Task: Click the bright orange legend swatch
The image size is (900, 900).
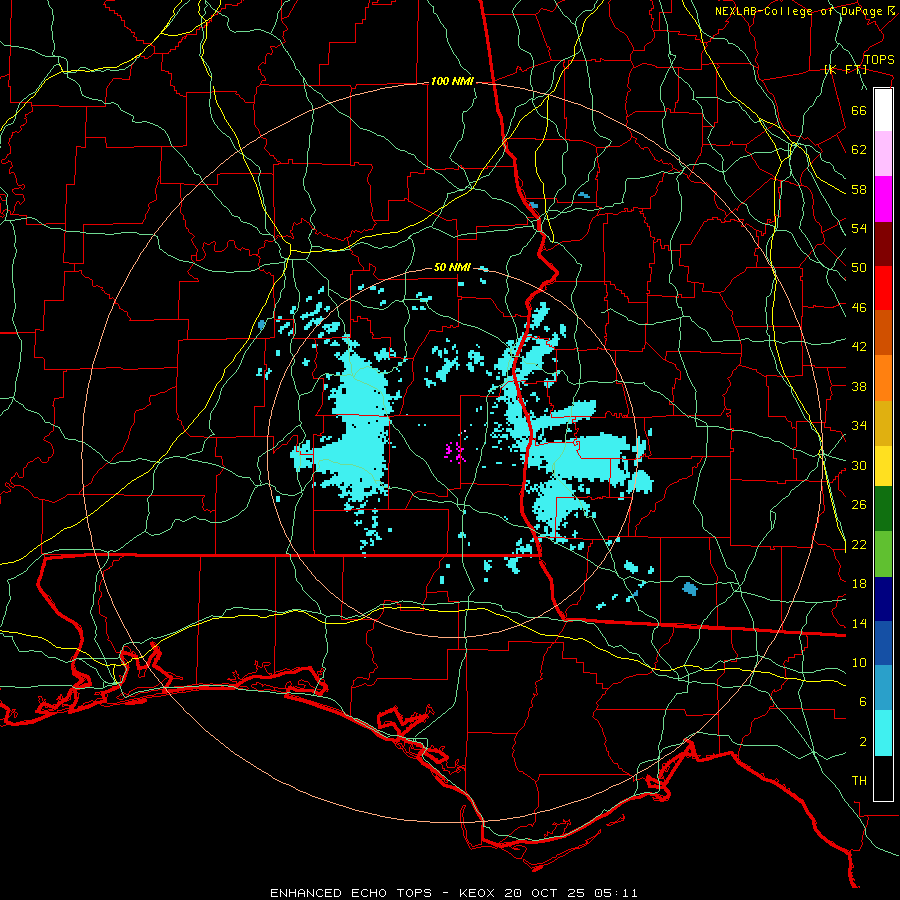Action: click(883, 378)
